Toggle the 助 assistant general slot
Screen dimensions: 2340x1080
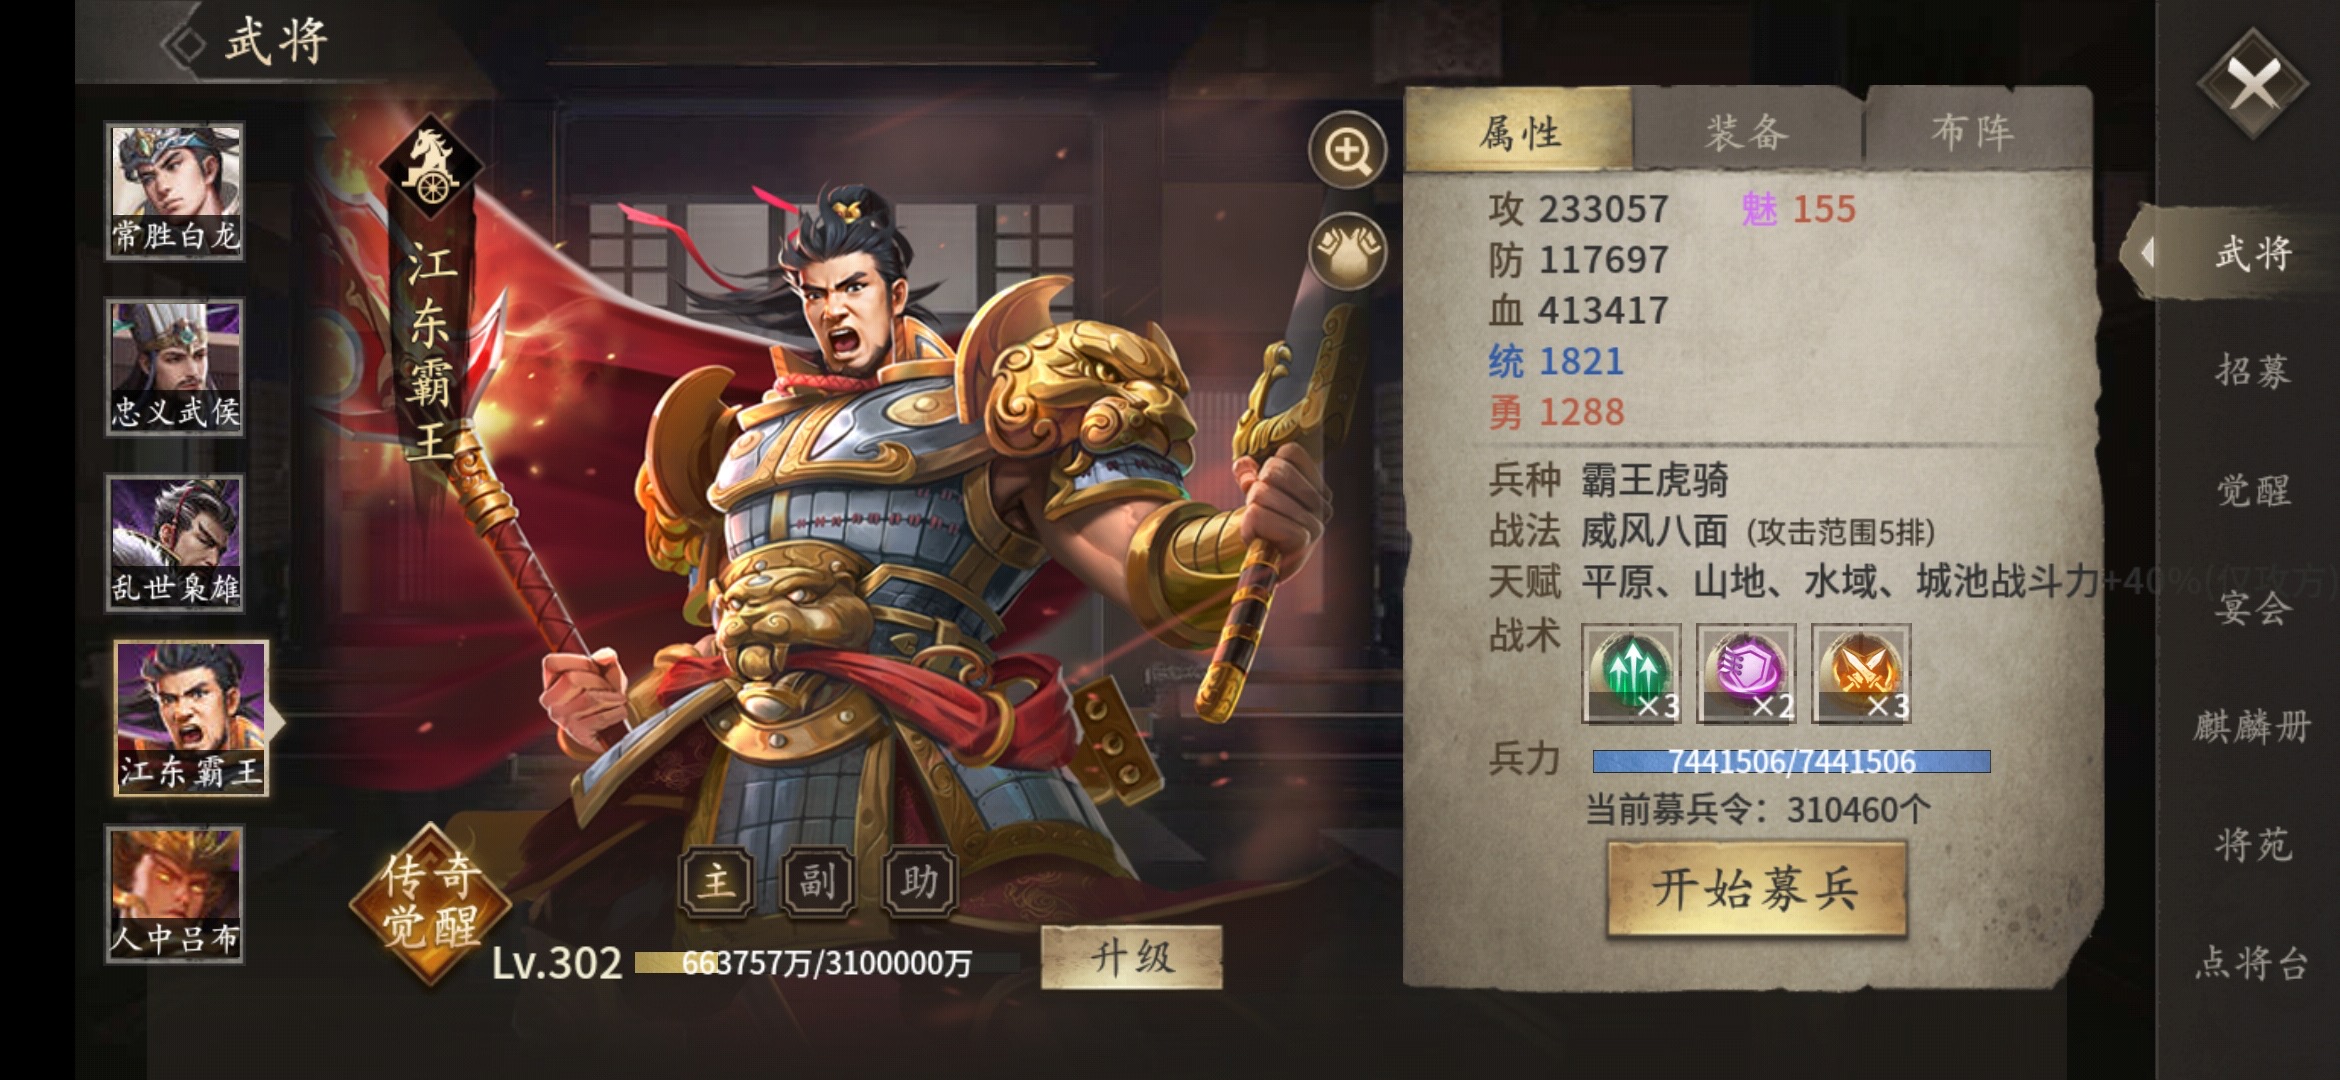point(920,881)
